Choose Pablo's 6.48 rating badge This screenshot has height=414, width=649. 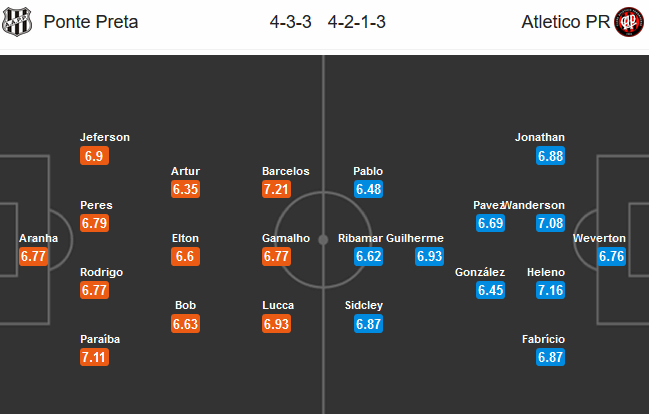click(368, 189)
